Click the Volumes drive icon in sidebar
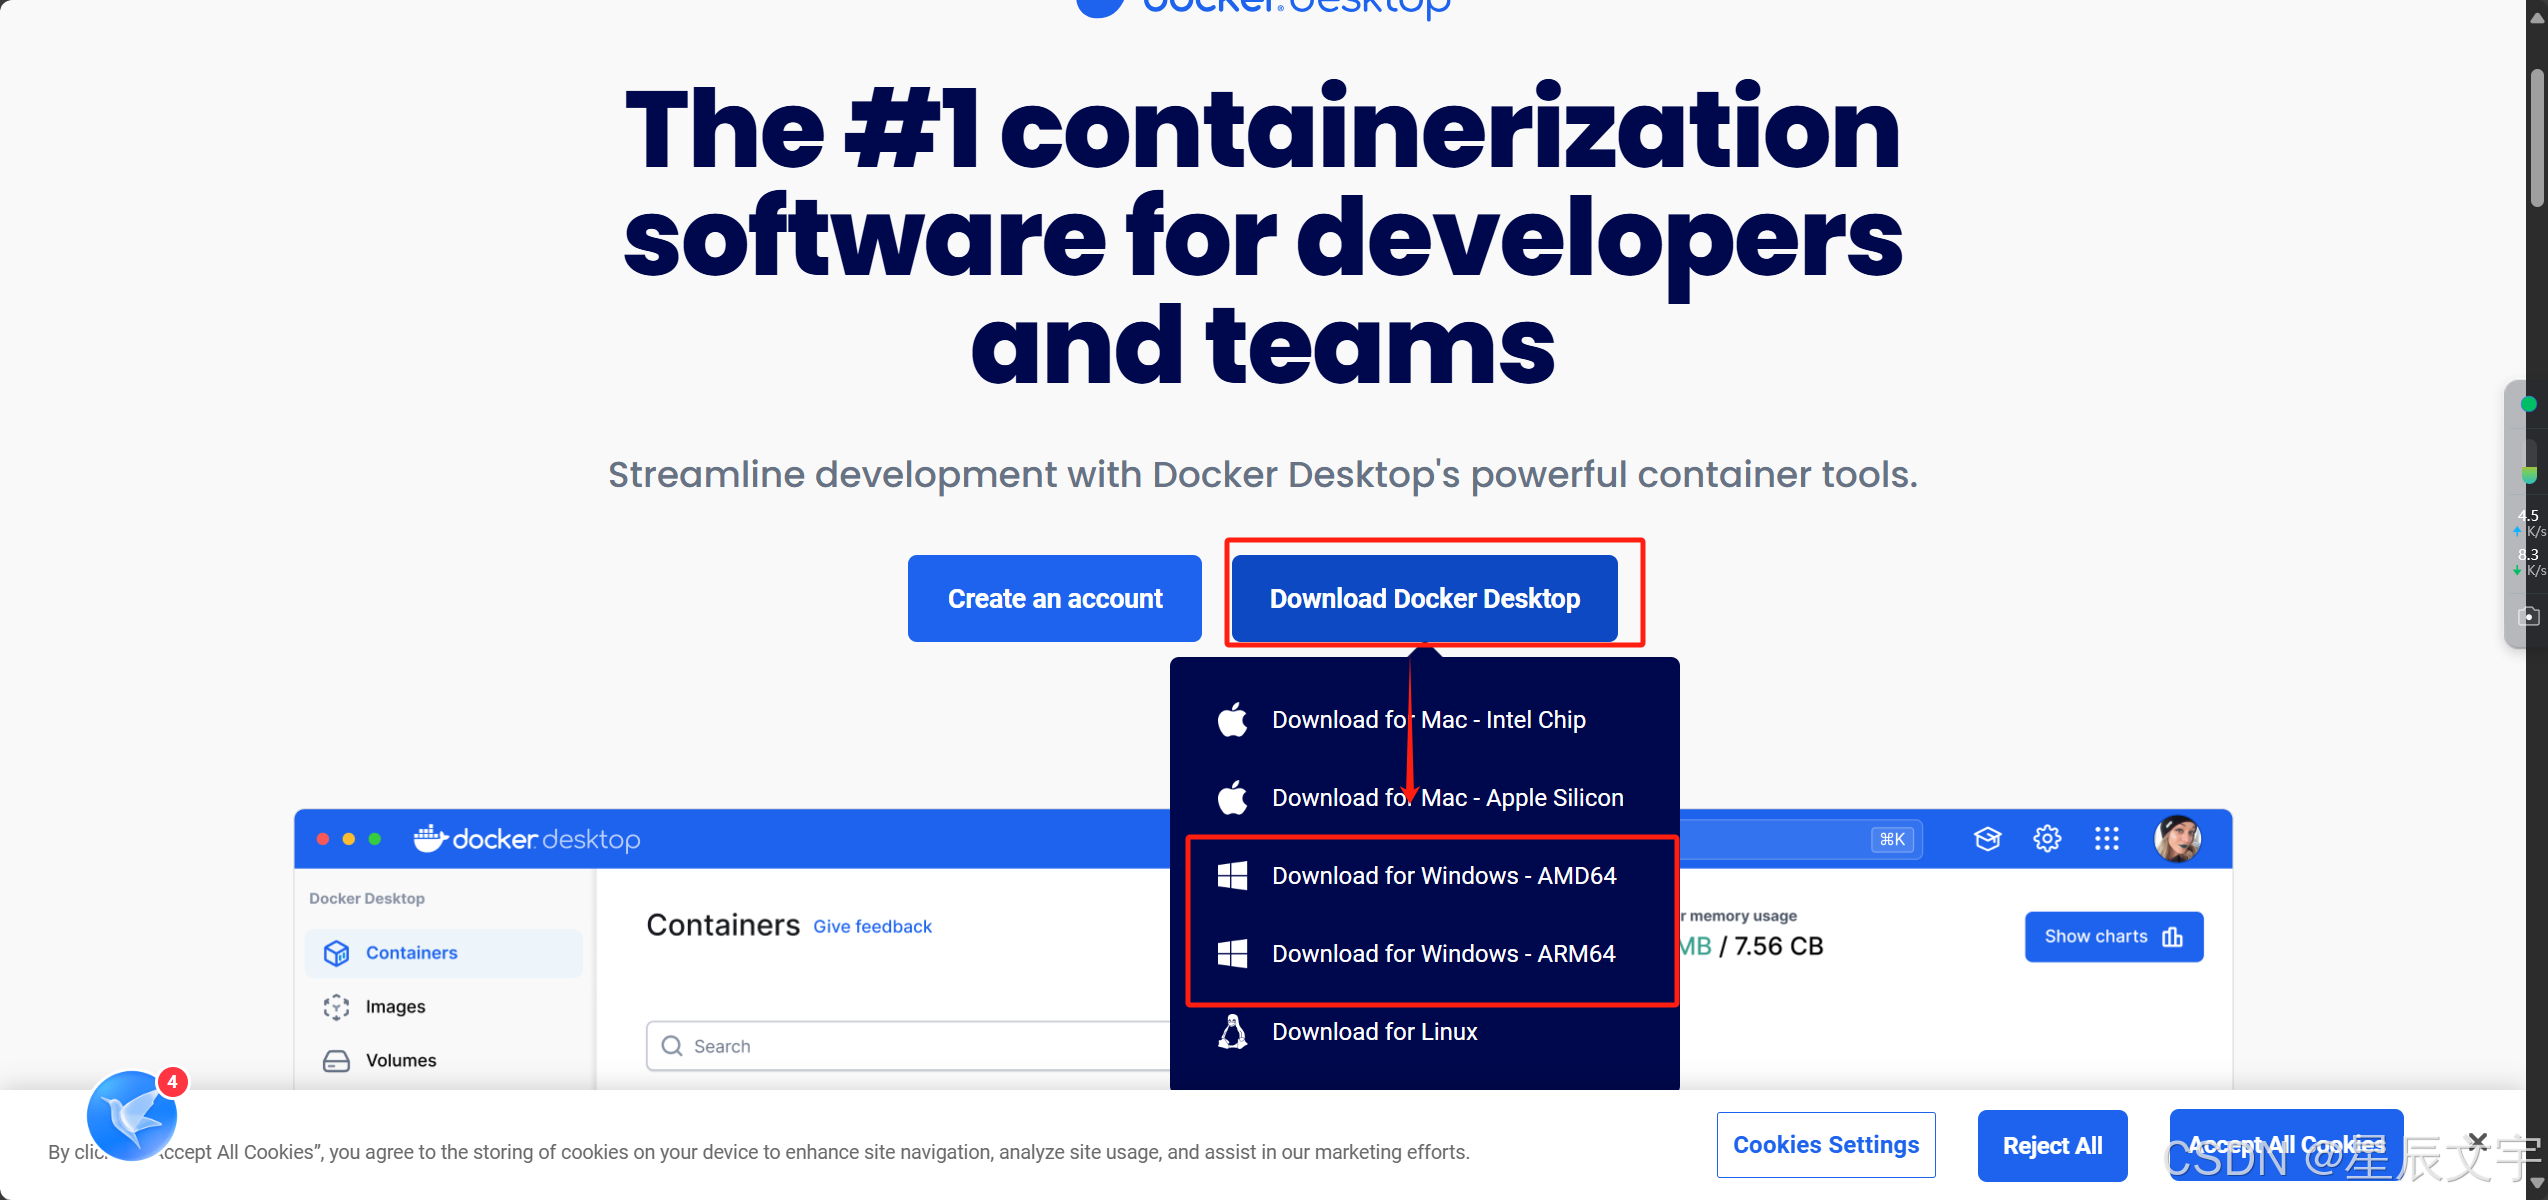This screenshot has height=1200, width=2548. pos(337,1061)
